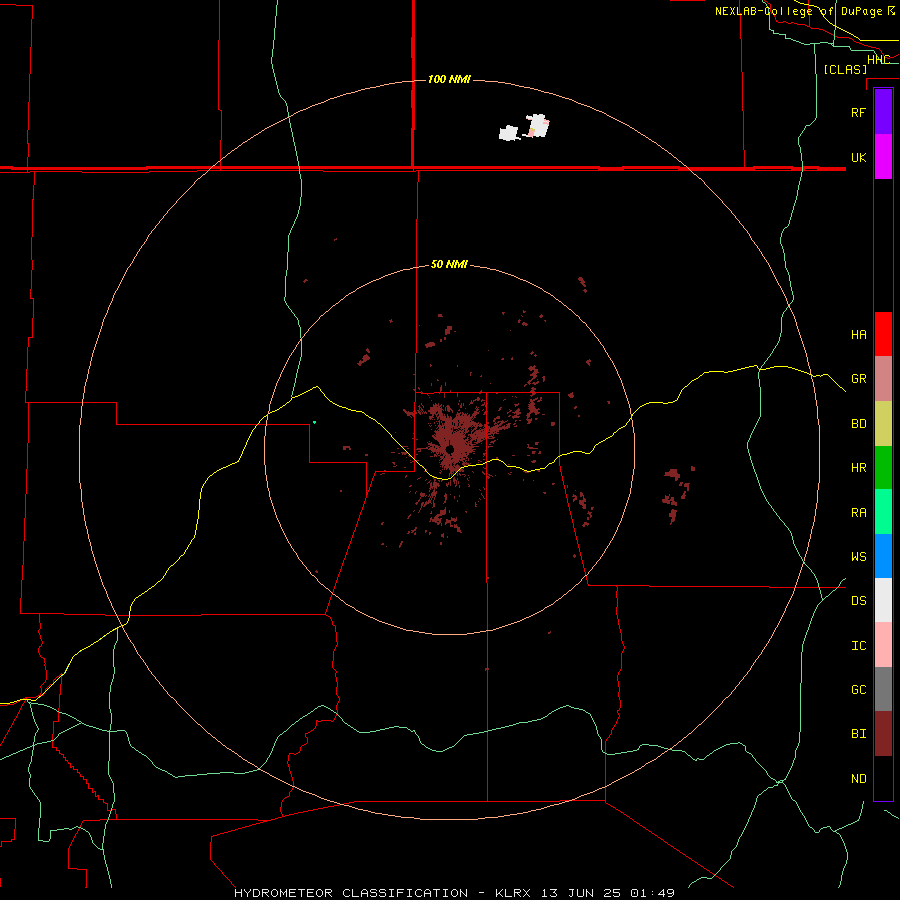Click the RF purple legend swatch
Viewport: 900px width, 900px height.
click(x=883, y=112)
